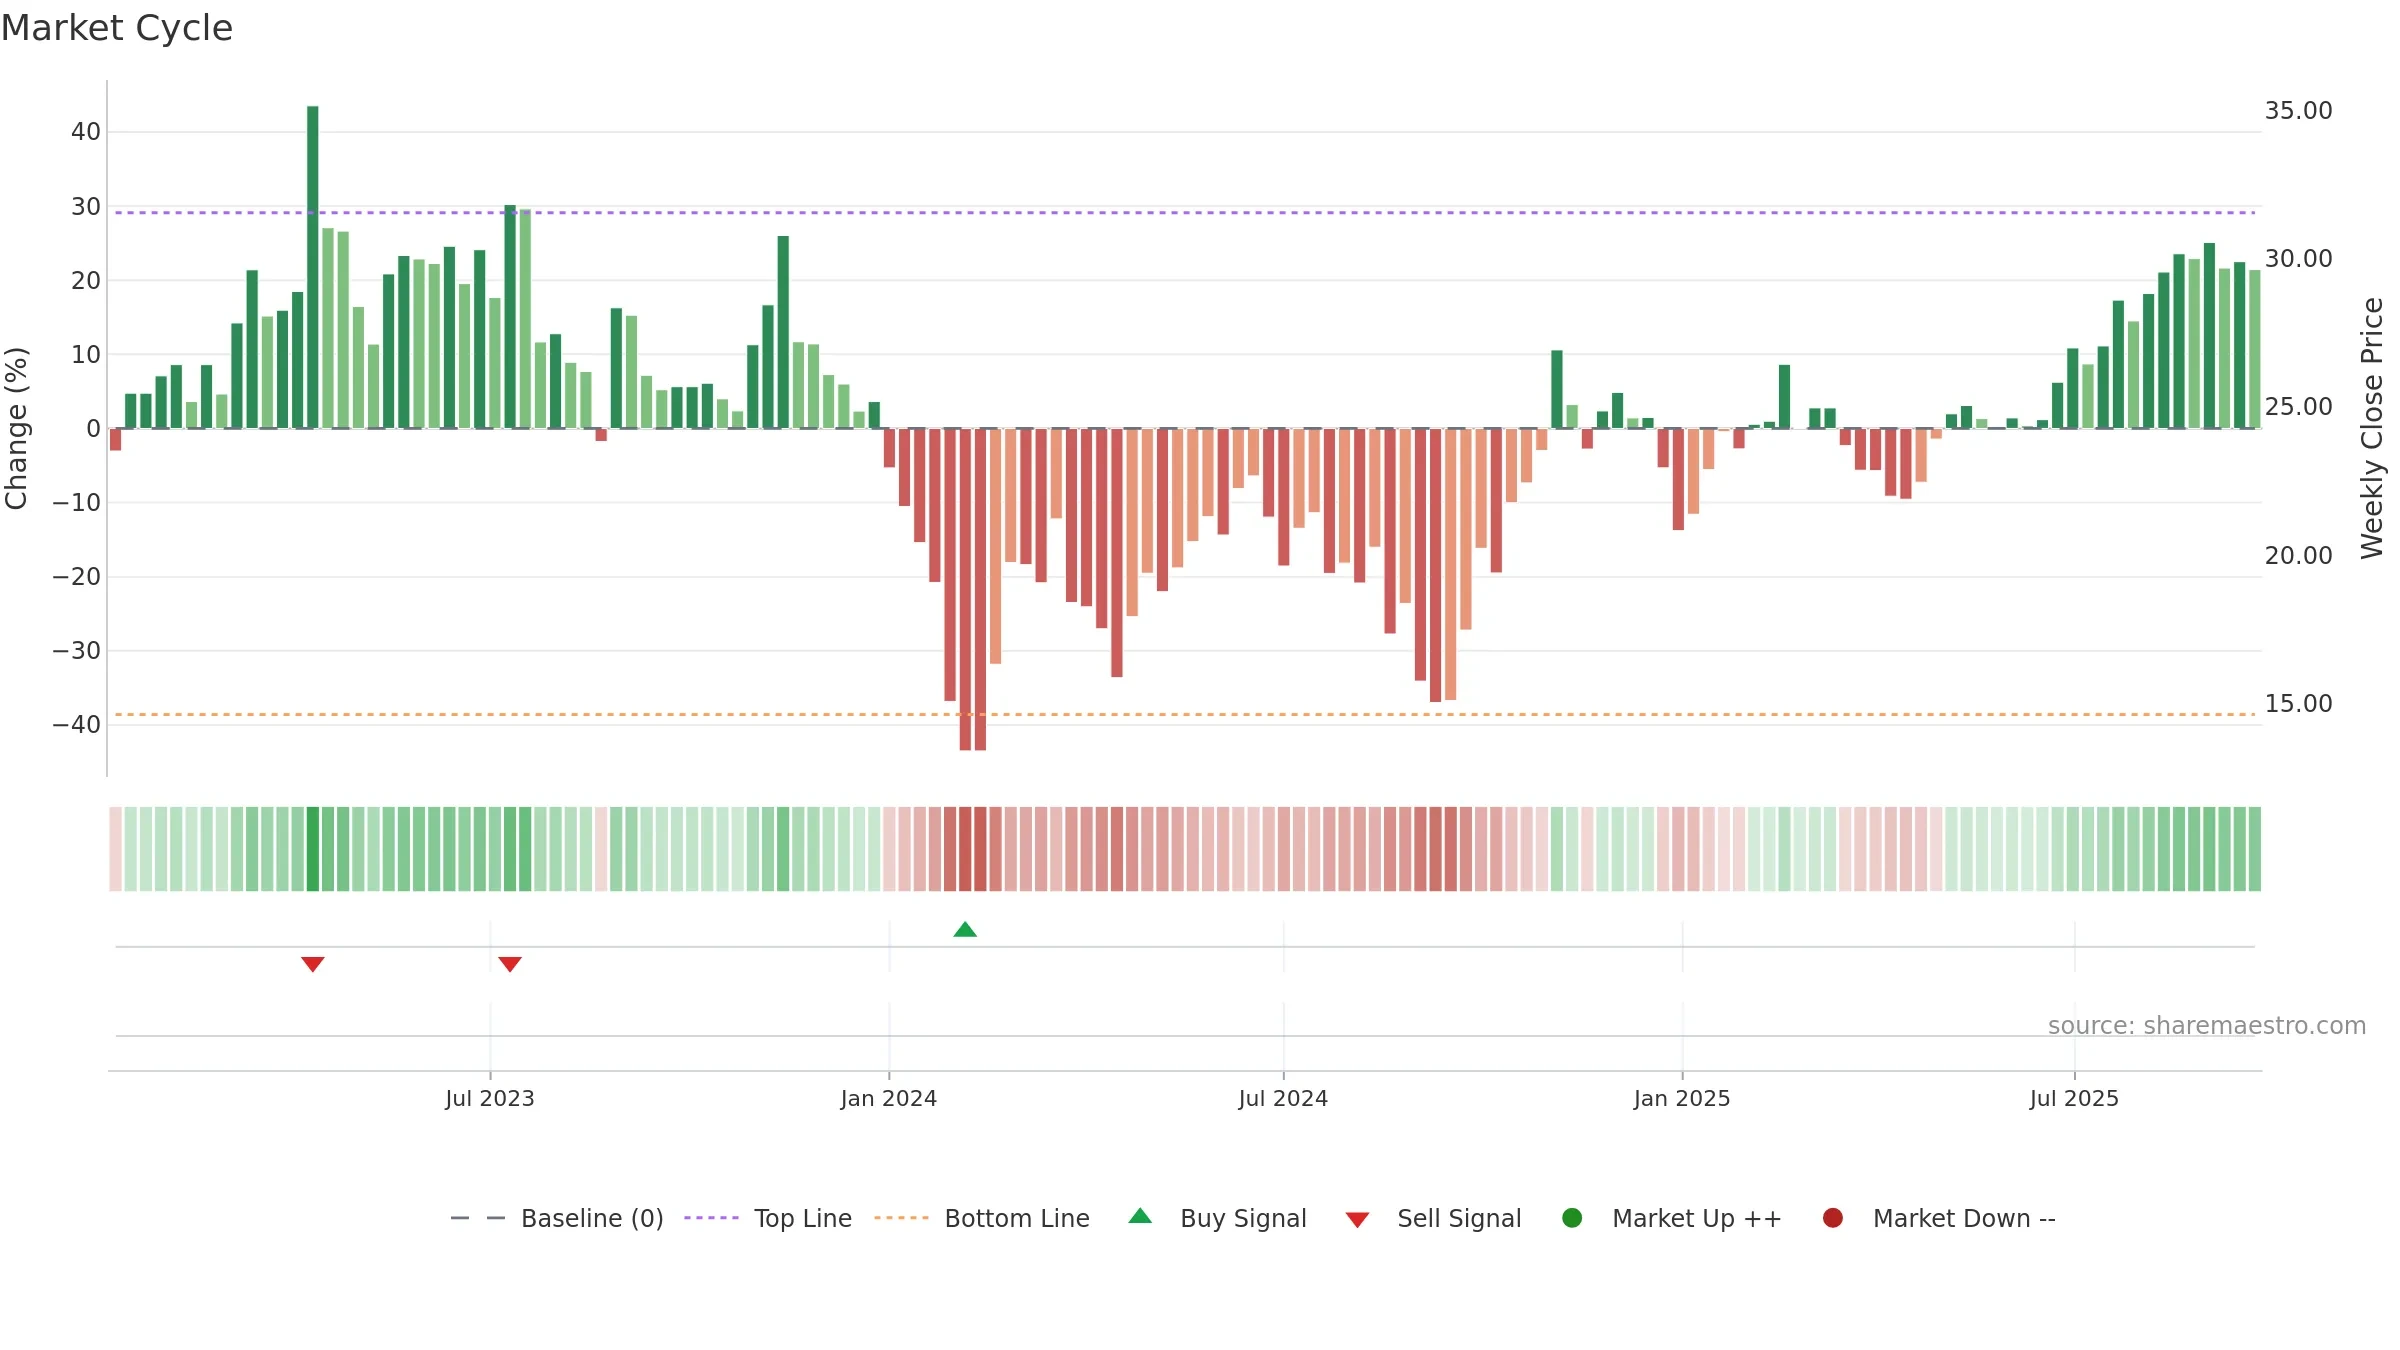
Task: Click the Buy Signal green triangle legend icon
Action: point(1140,1216)
